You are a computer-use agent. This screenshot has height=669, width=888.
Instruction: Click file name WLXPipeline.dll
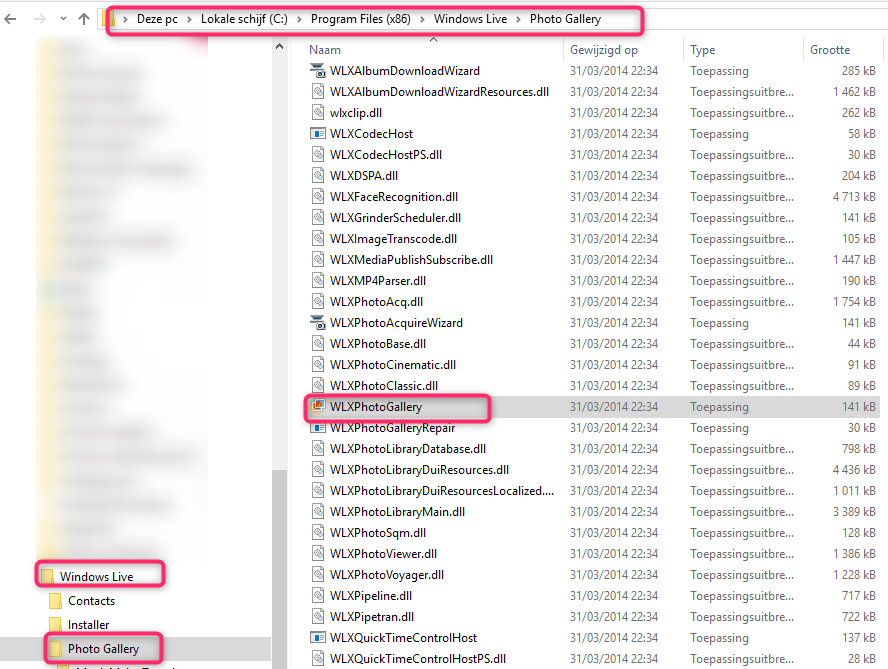371,595
